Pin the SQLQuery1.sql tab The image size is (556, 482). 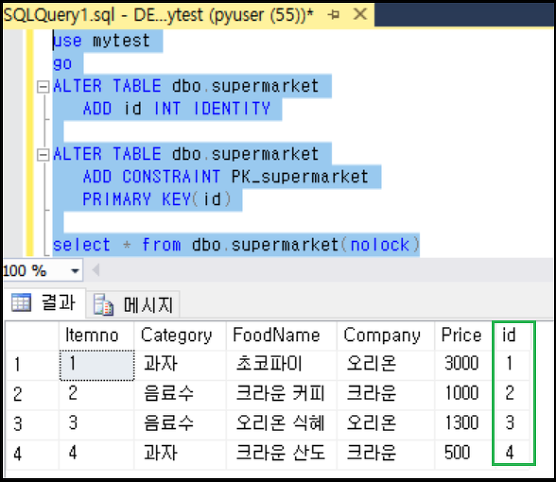[x=333, y=15]
